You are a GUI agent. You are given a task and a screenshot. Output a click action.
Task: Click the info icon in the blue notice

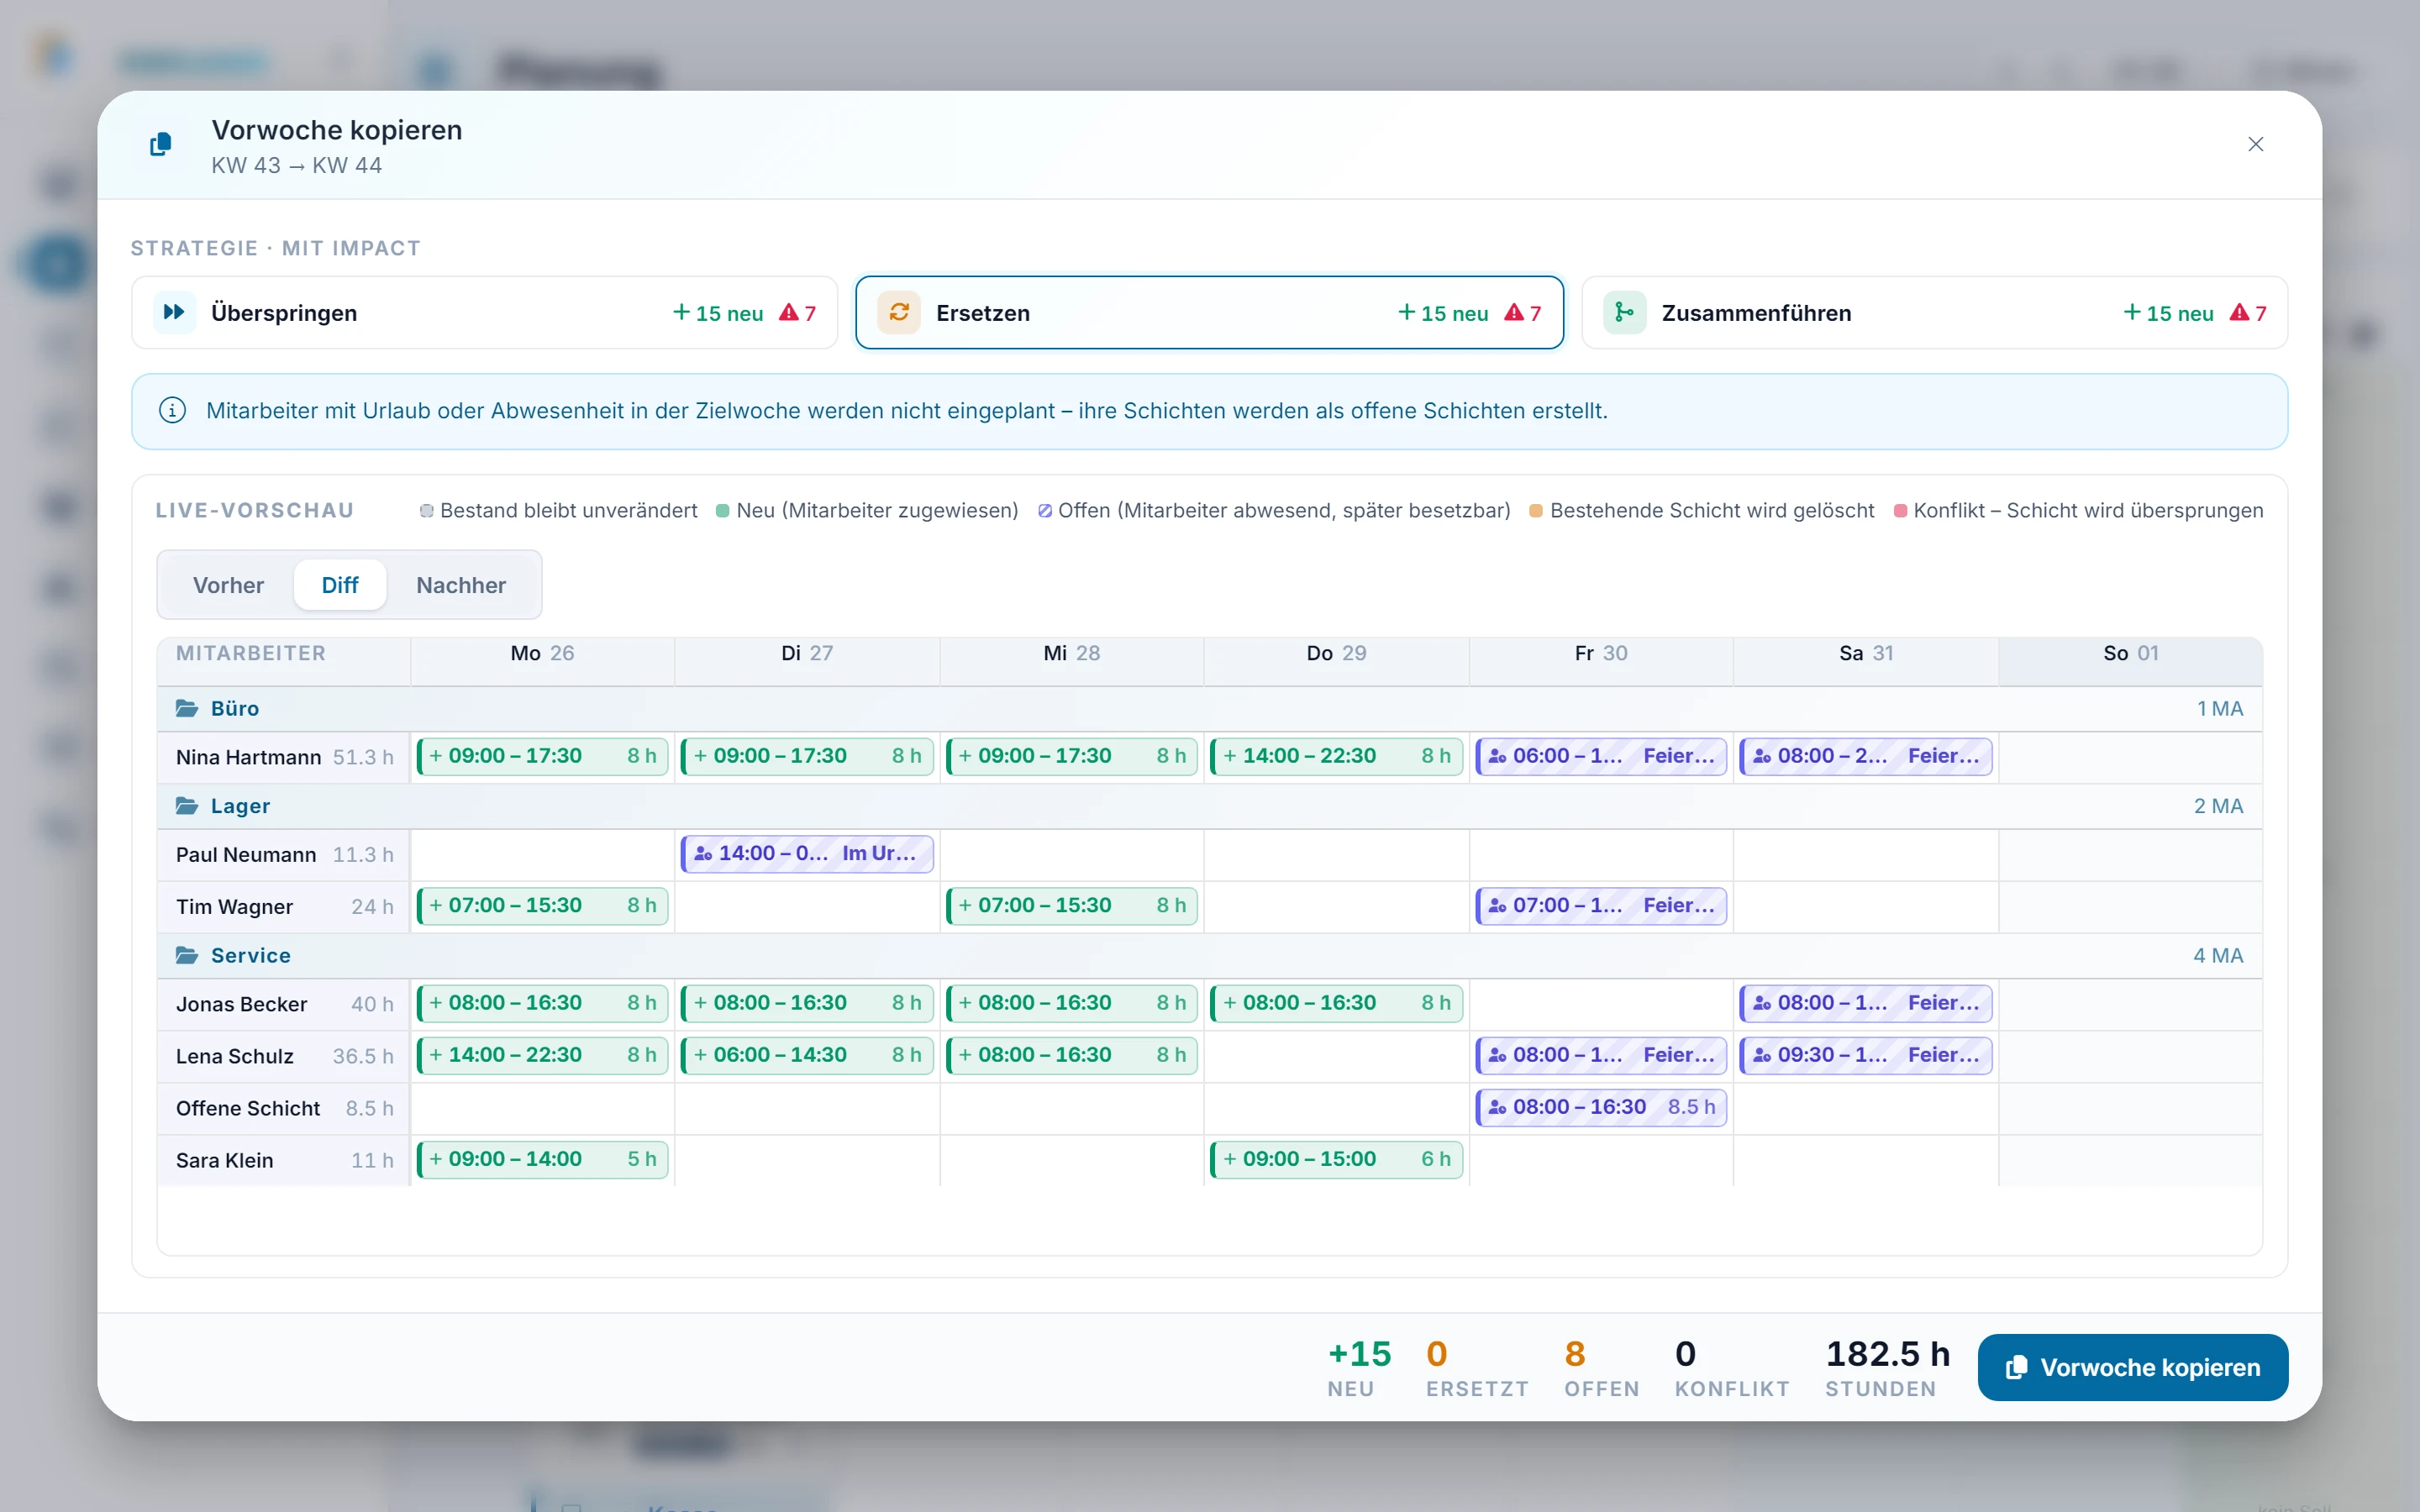point(172,411)
